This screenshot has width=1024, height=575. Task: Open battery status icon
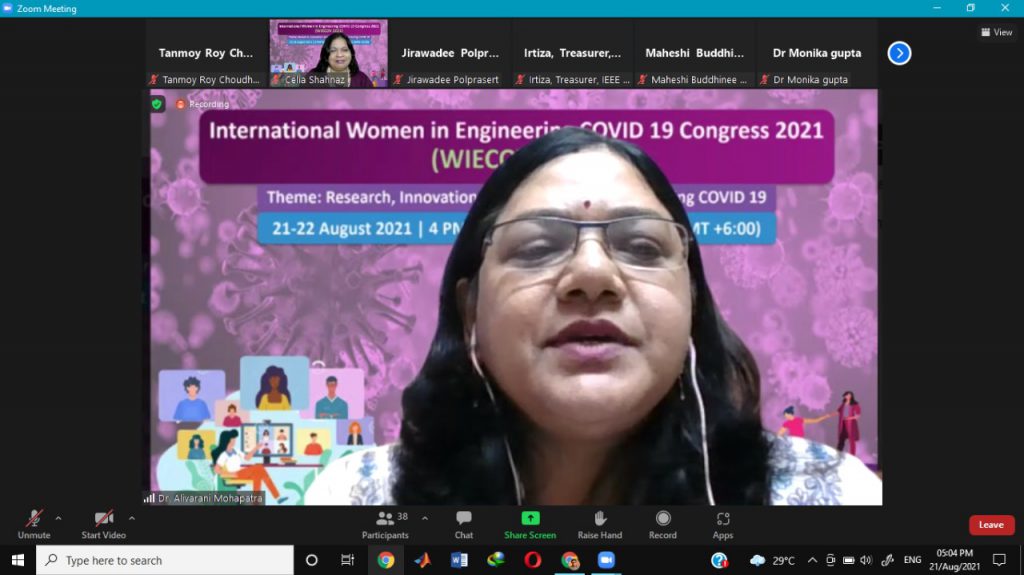[x=848, y=560]
